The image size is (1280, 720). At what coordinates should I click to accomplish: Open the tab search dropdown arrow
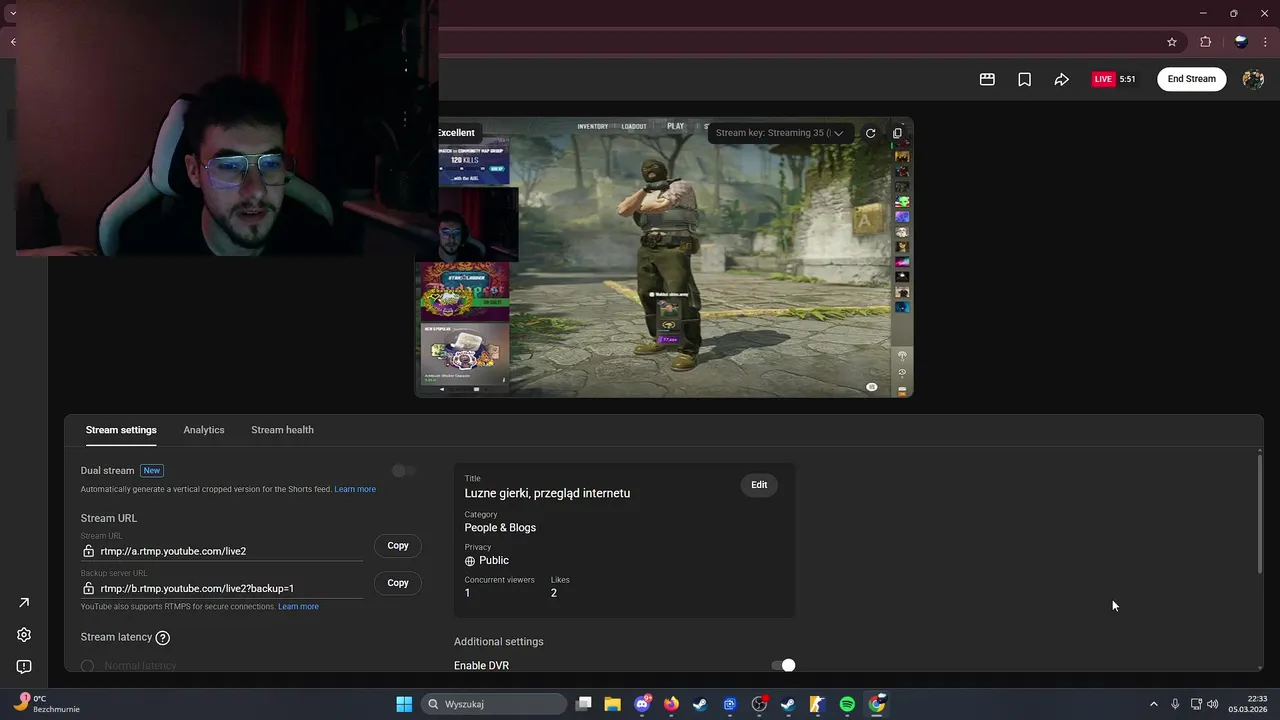pyautogui.click(x=12, y=13)
